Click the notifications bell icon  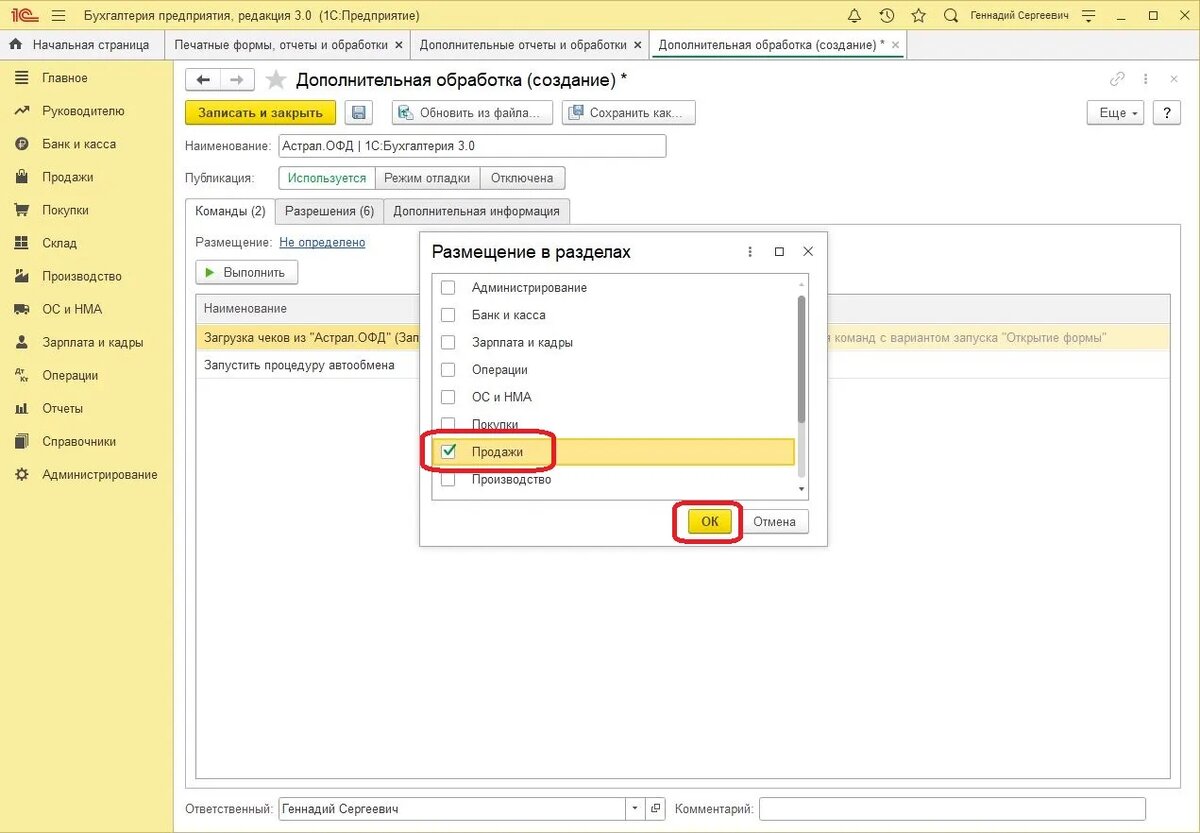[x=854, y=16]
